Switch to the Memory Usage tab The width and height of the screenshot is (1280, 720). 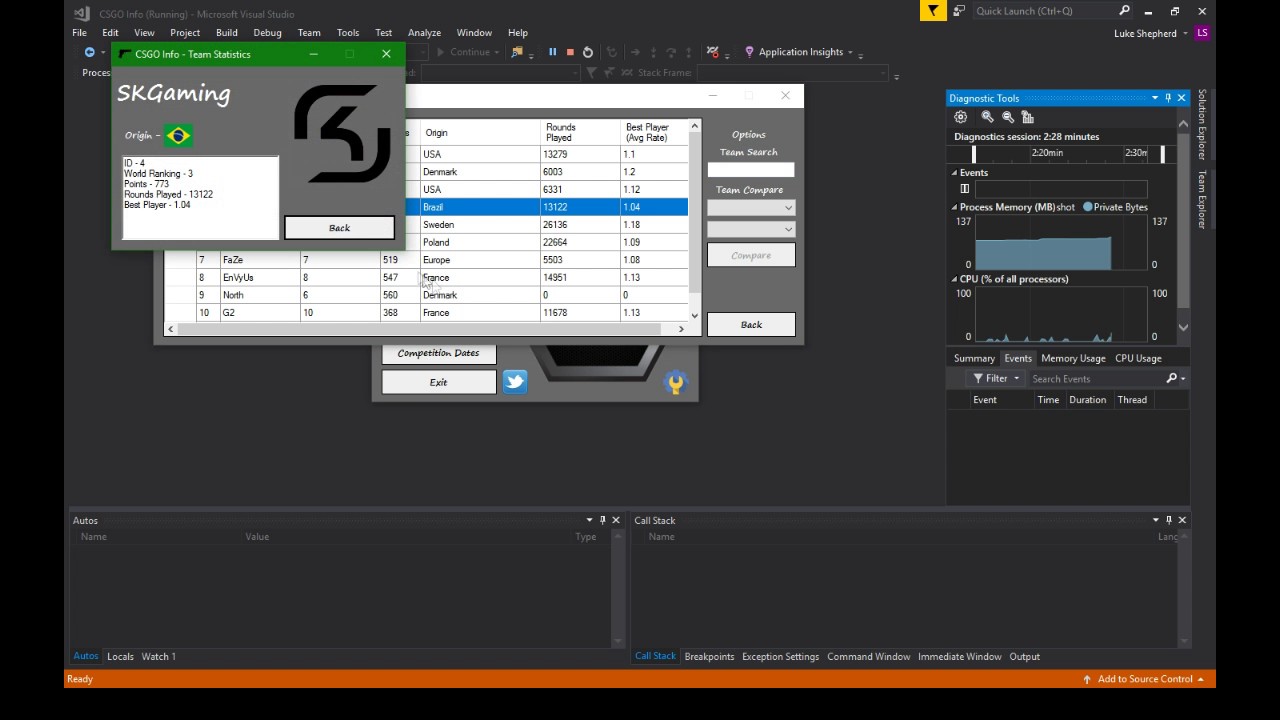click(1073, 358)
